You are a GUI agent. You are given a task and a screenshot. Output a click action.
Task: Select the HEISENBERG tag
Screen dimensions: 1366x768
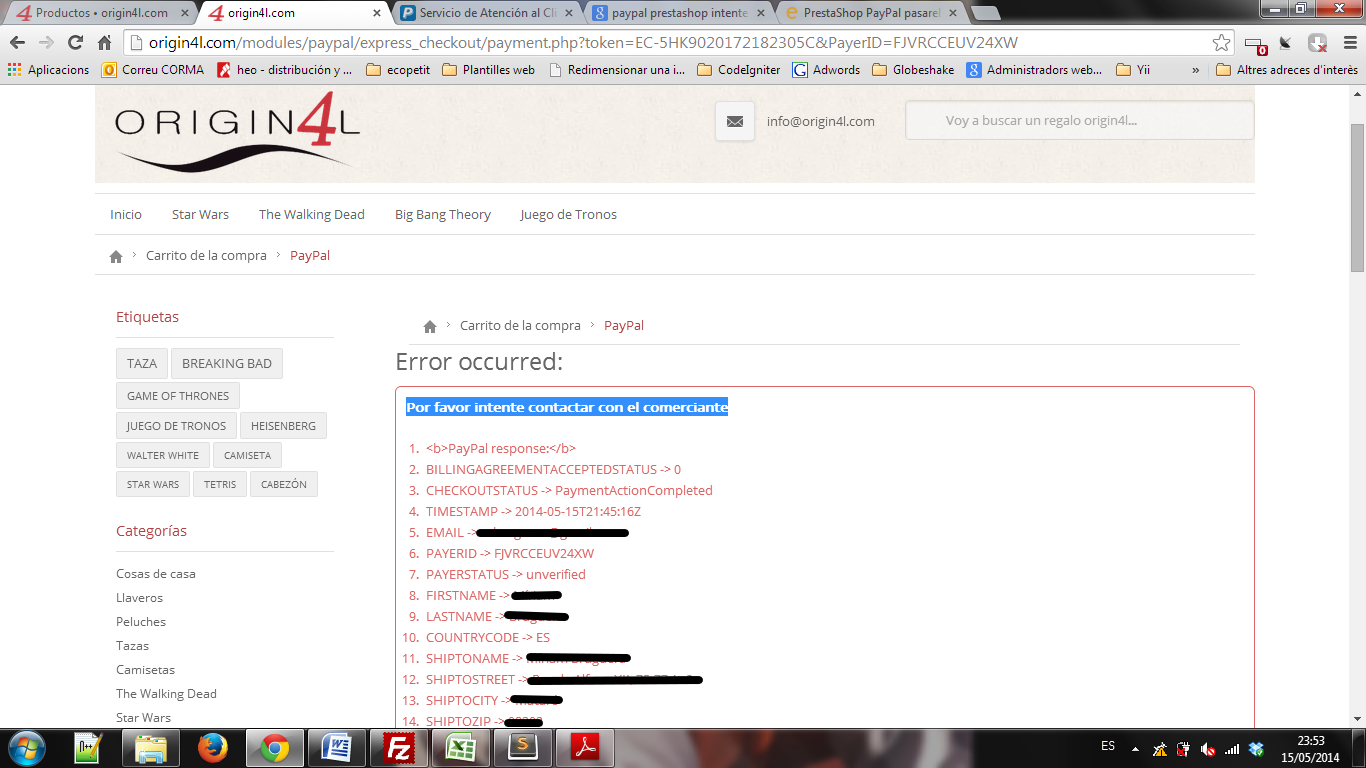tap(283, 426)
